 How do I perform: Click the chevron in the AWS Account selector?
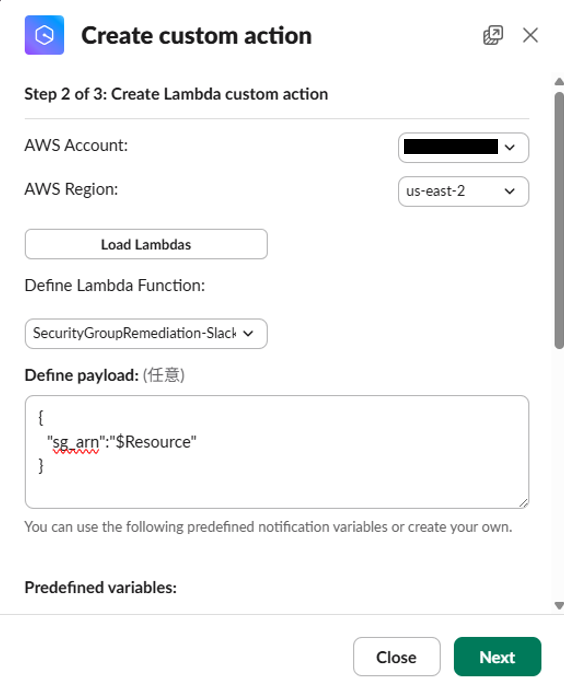pos(510,148)
